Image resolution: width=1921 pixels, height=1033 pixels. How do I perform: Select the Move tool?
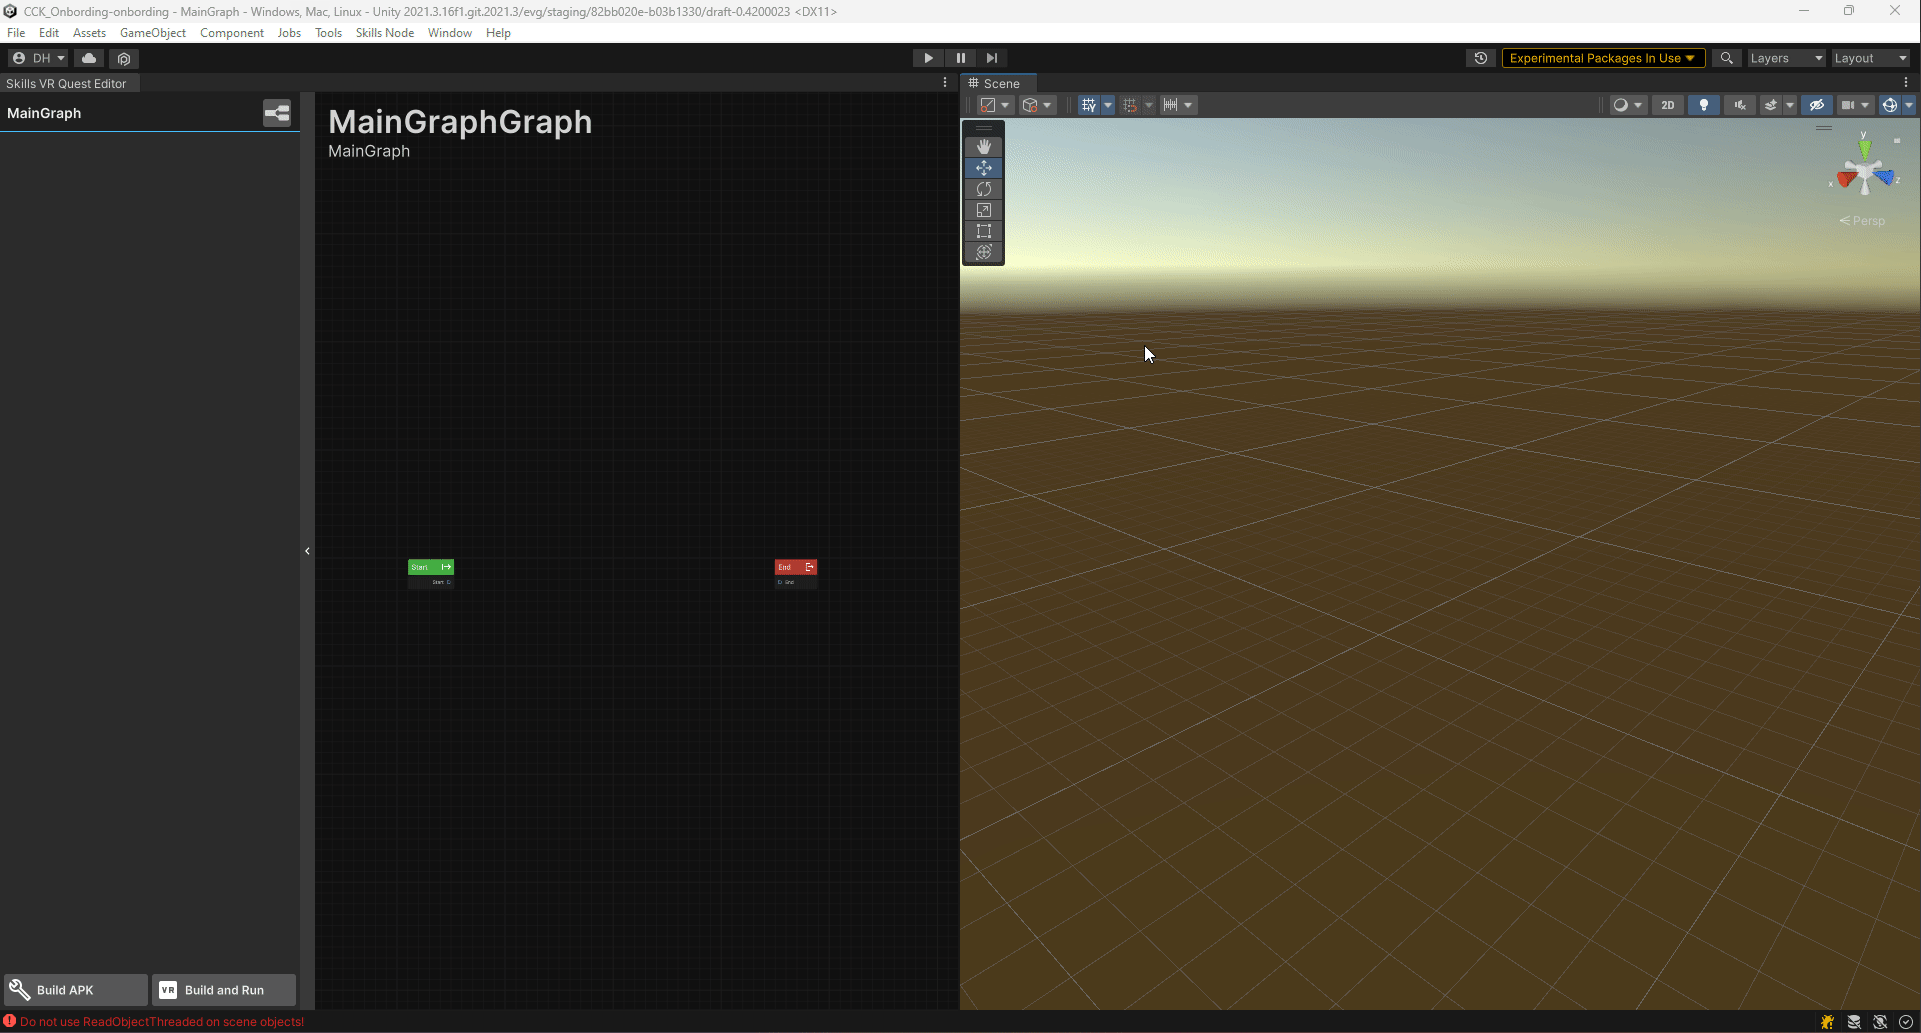pyautogui.click(x=984, y=168)
